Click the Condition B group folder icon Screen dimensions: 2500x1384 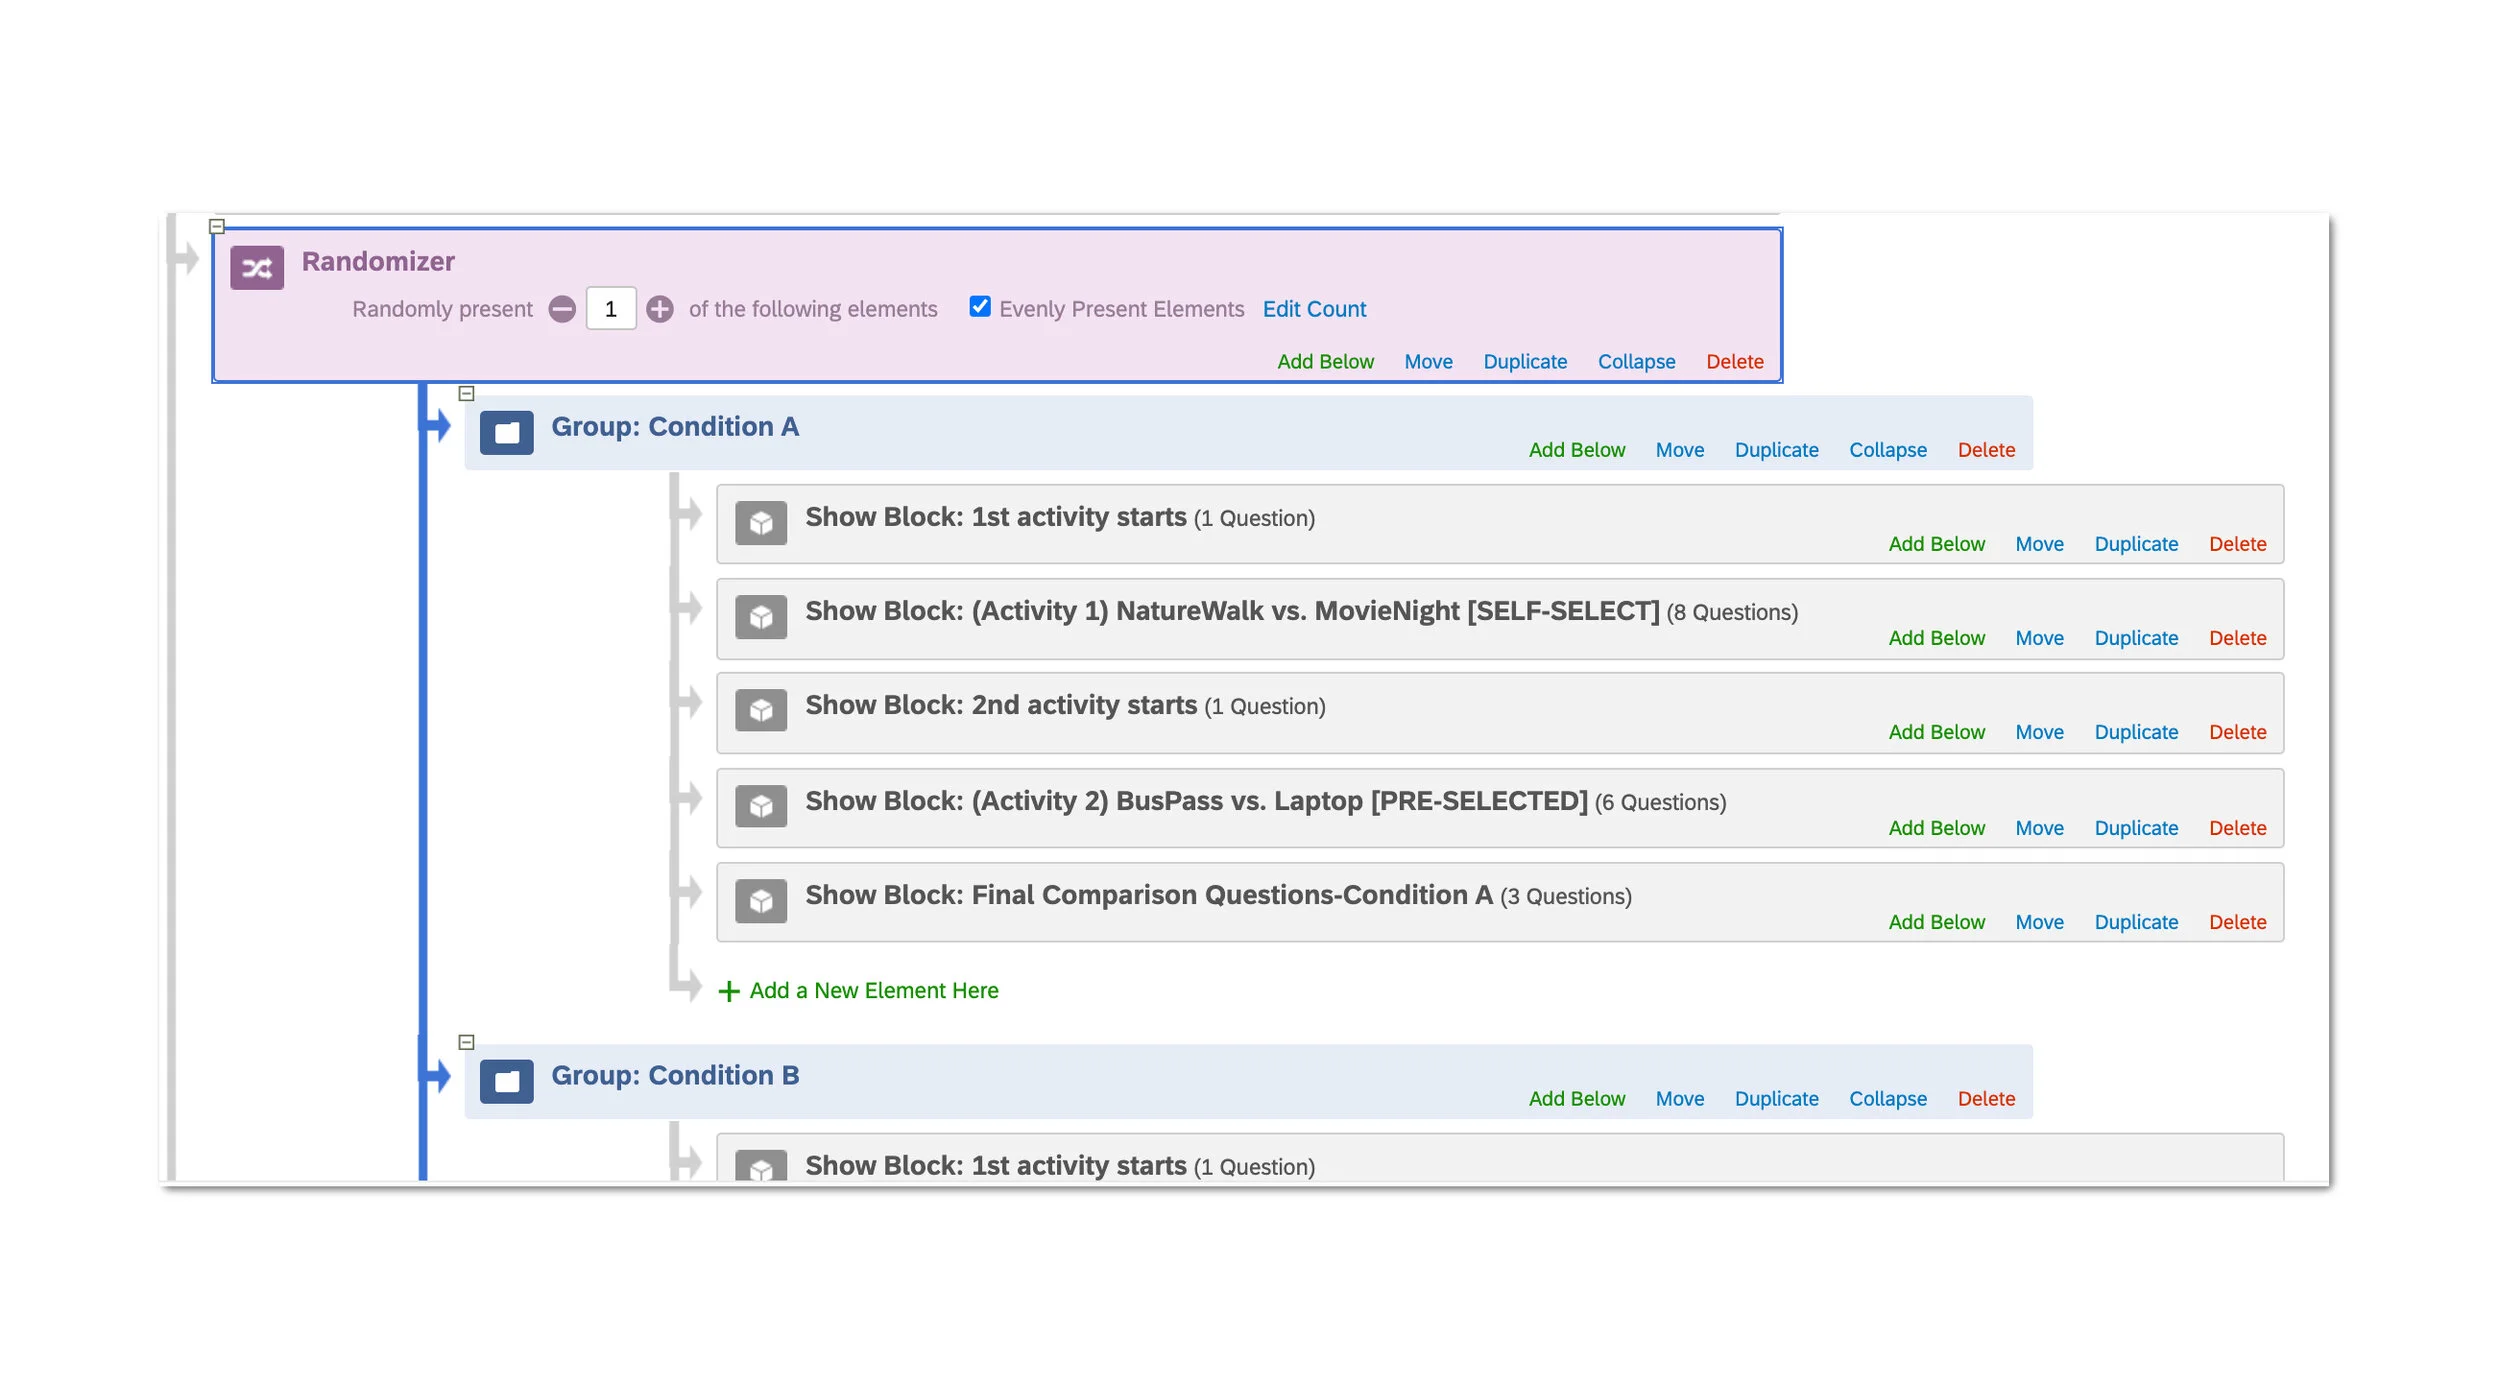506,1081
